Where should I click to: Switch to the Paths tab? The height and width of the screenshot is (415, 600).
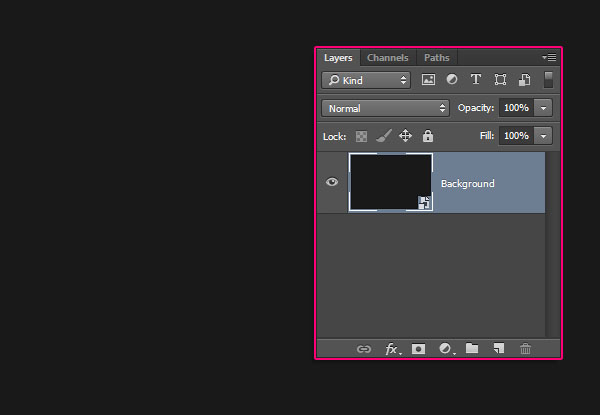coord(436,58)
